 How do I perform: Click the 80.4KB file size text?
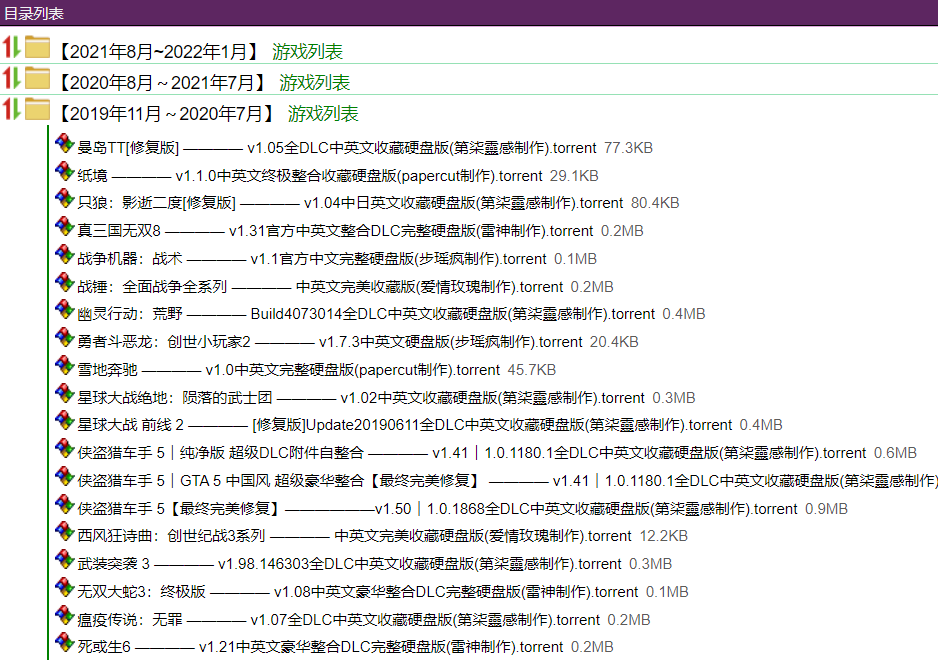point(655,203)
